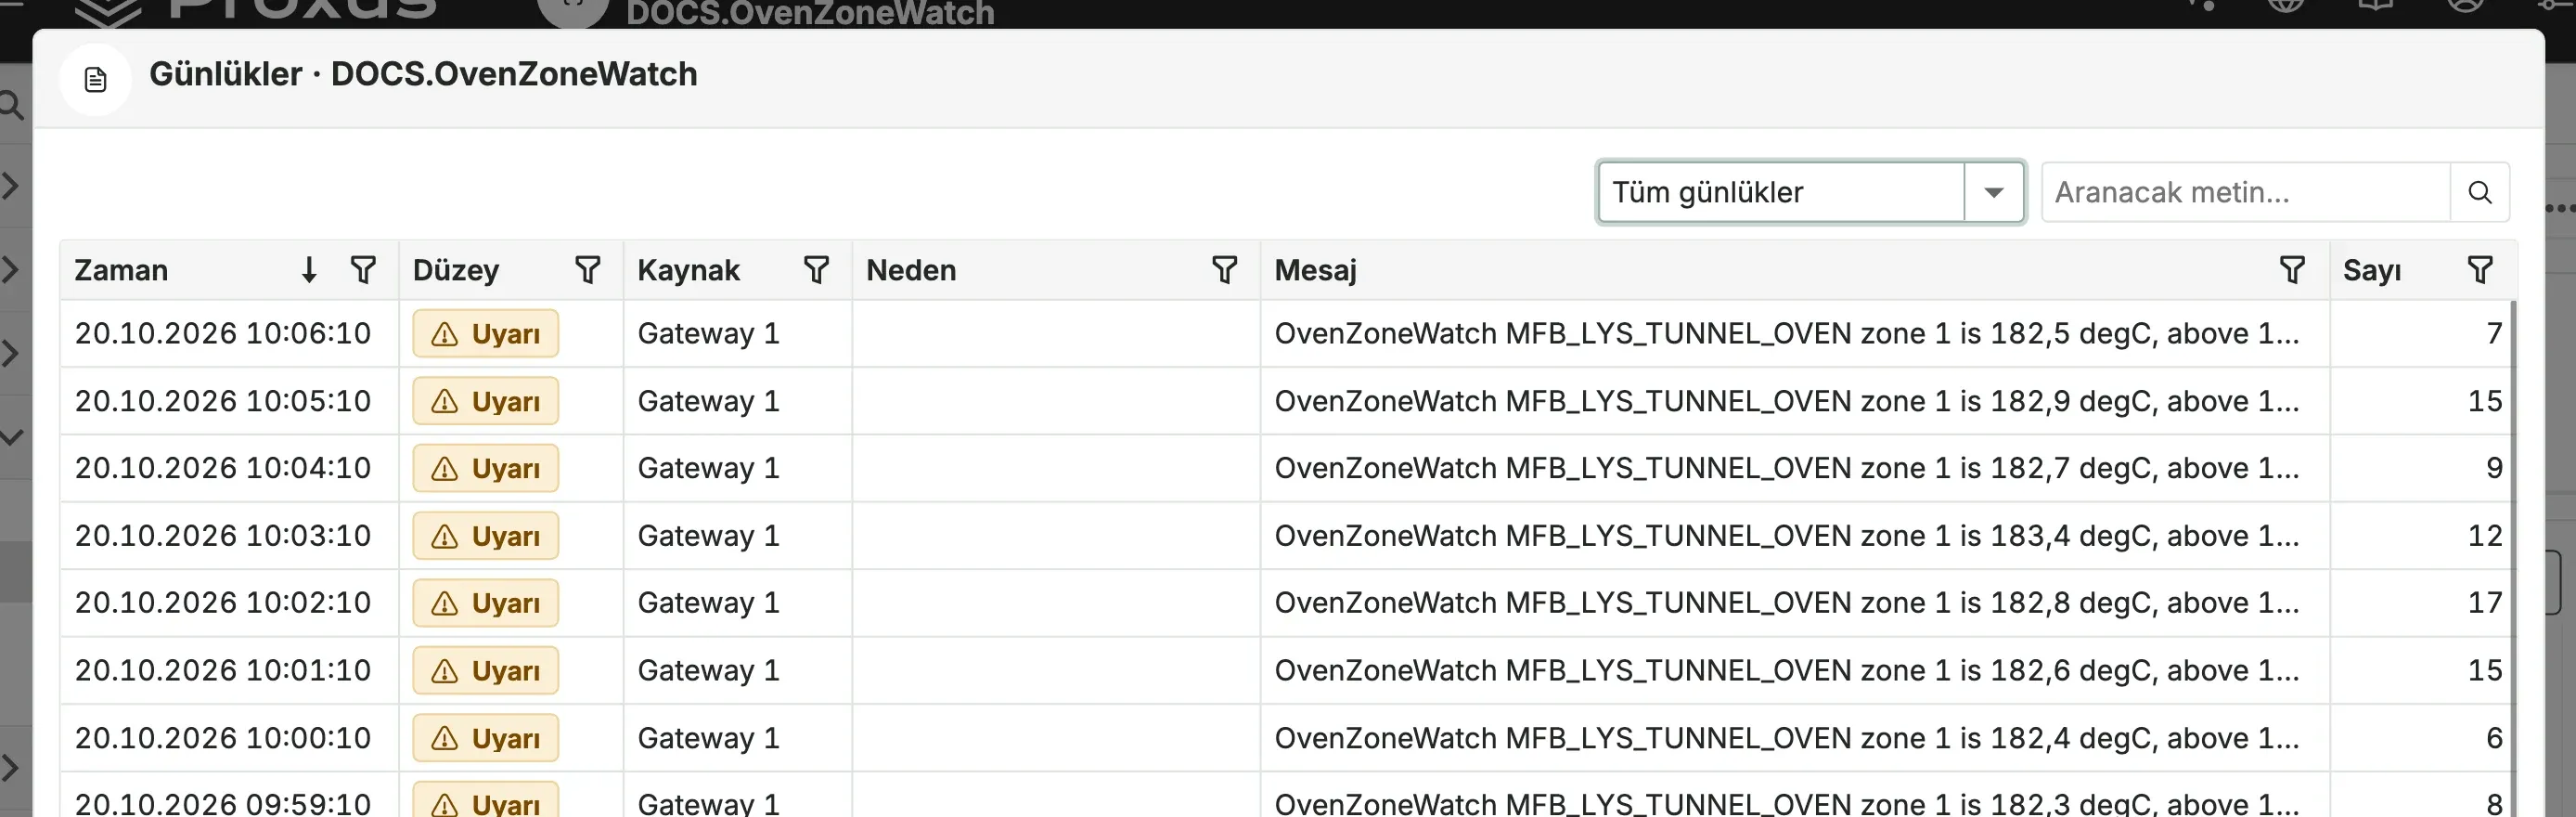Select the Gateway 1 cell at 10:01:10
The image size is (2576, 817).
(x=708, y=671)
